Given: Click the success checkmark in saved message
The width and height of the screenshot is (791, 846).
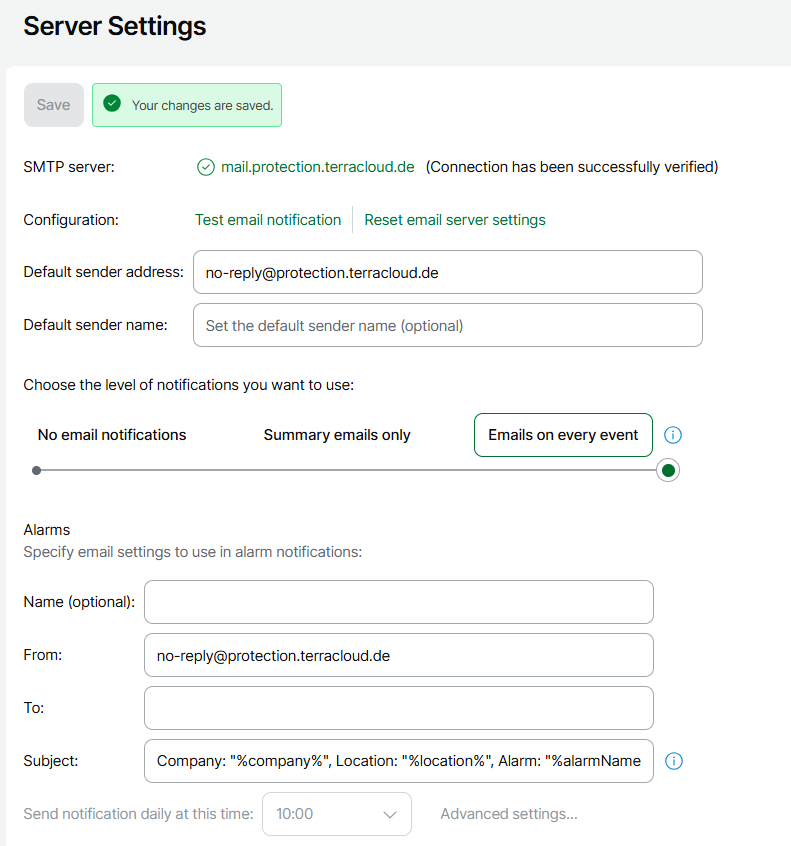Looking at the screenshot, I should click(x=112, y=104).
